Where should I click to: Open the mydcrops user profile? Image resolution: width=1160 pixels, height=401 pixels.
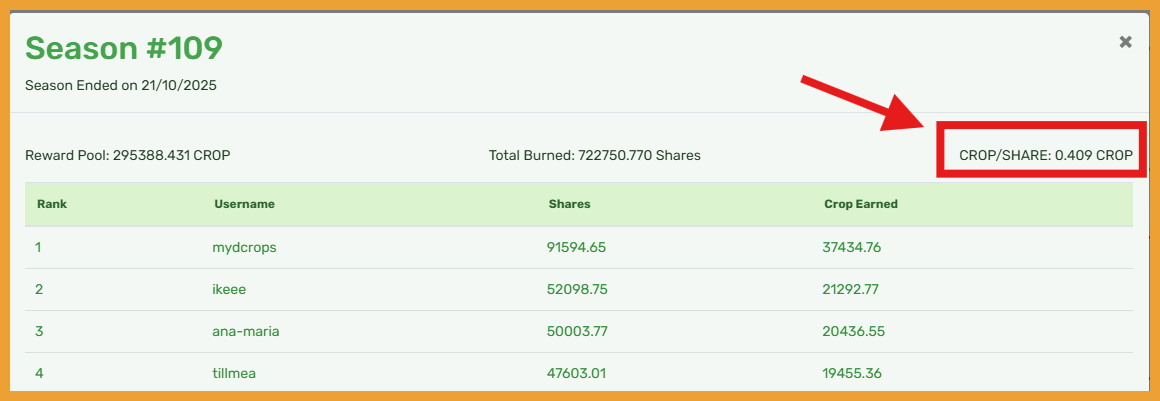pyautogui.click(x=245, y=248)
